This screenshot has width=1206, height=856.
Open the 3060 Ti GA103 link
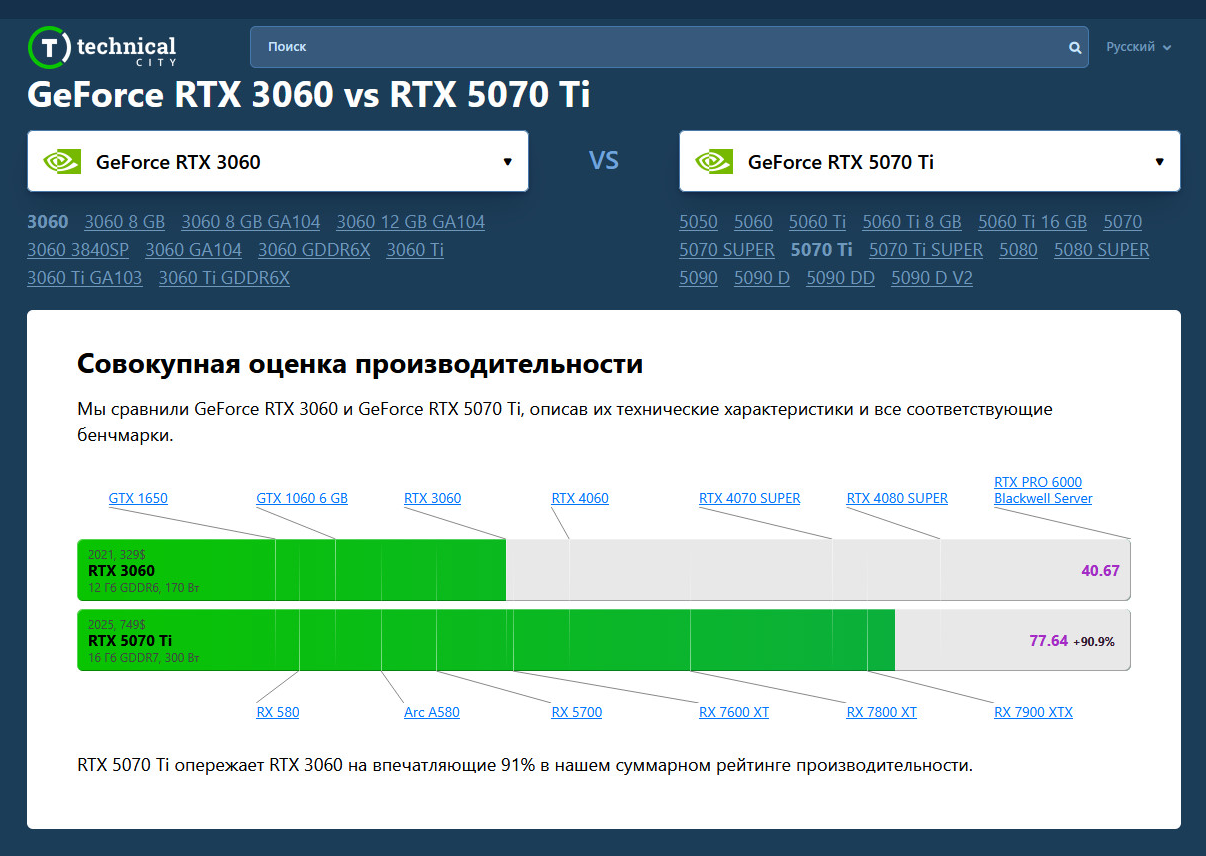pos(85,278)
